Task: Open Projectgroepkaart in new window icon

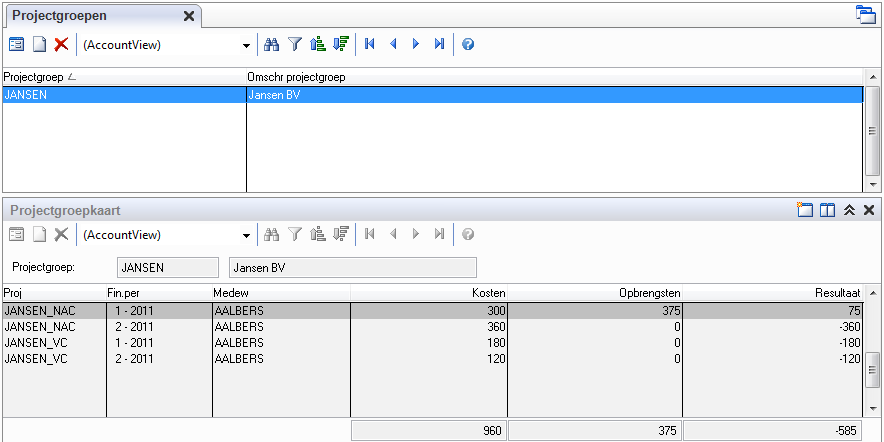Action: (805, 210)
